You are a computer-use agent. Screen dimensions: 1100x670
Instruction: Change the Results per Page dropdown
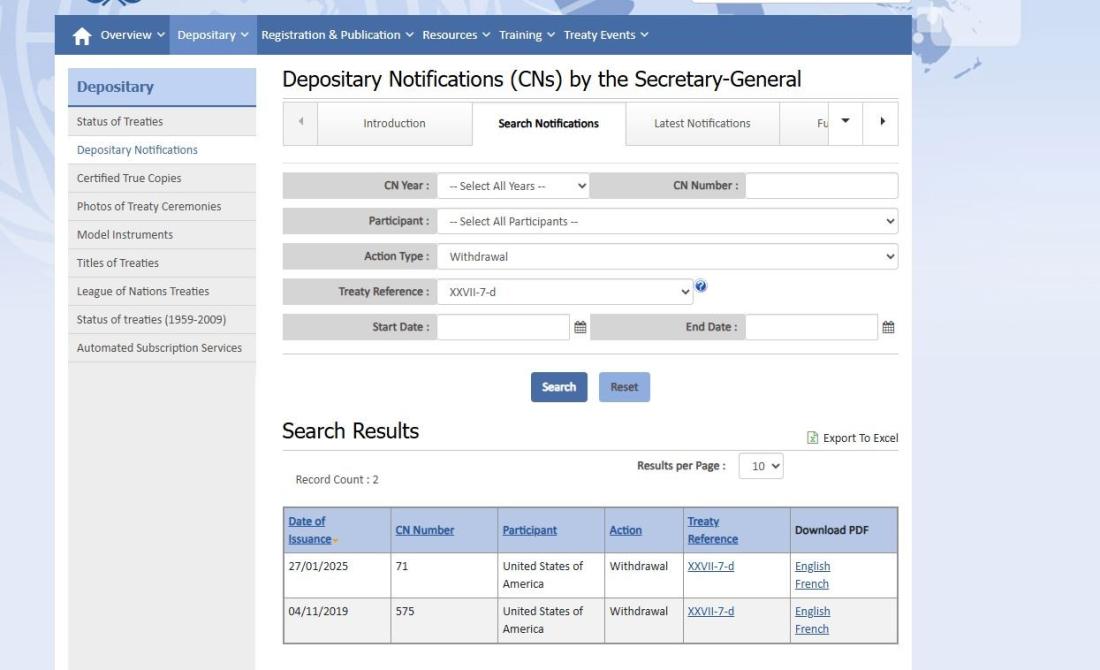point(759,466)
